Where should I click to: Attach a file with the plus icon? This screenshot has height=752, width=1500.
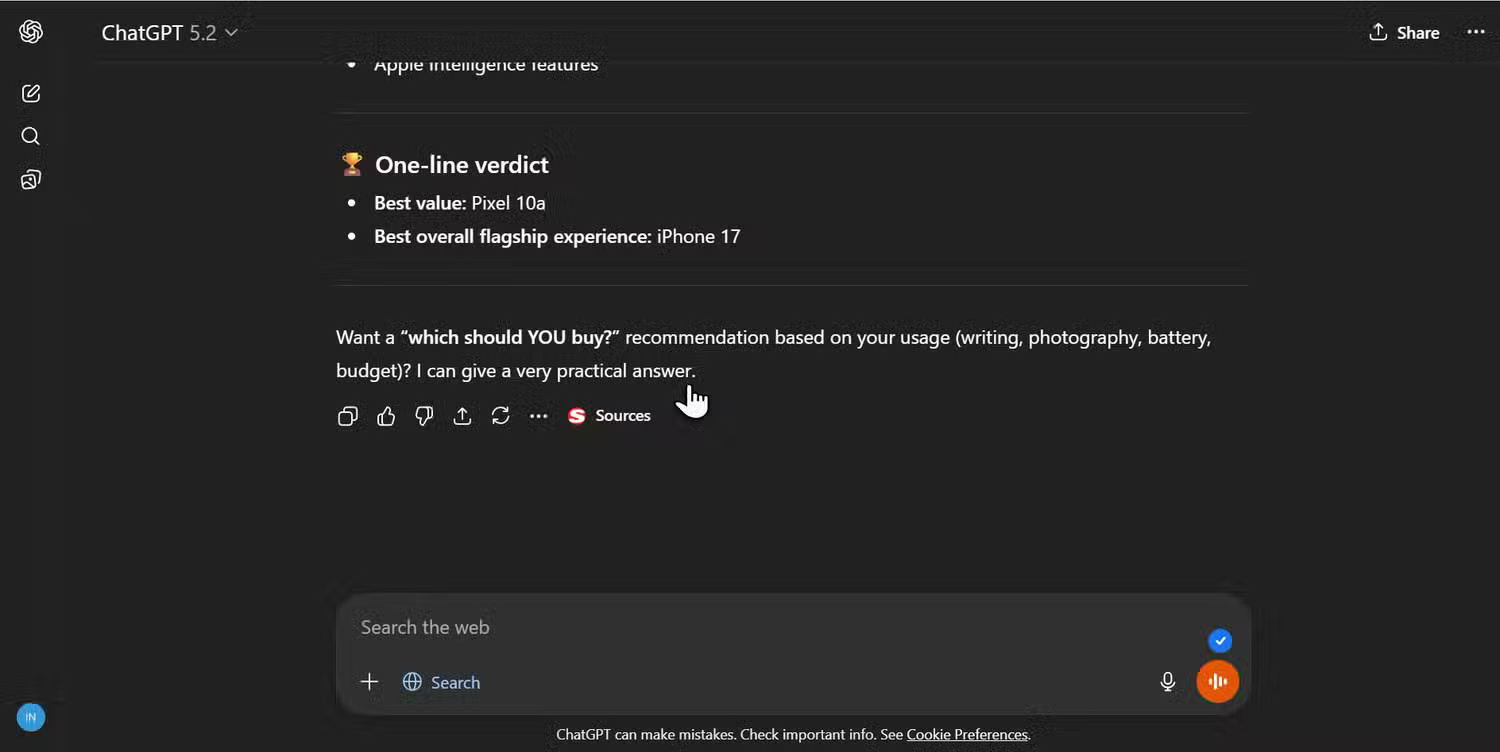coord(369,681)
